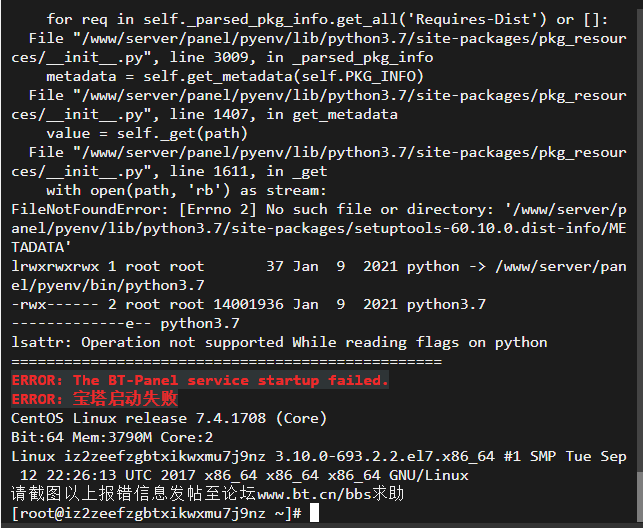Click the Linux kernel 3.10.0-693.2.2.el7 info line
The image size is (643, 528).
tap(319, 466)
